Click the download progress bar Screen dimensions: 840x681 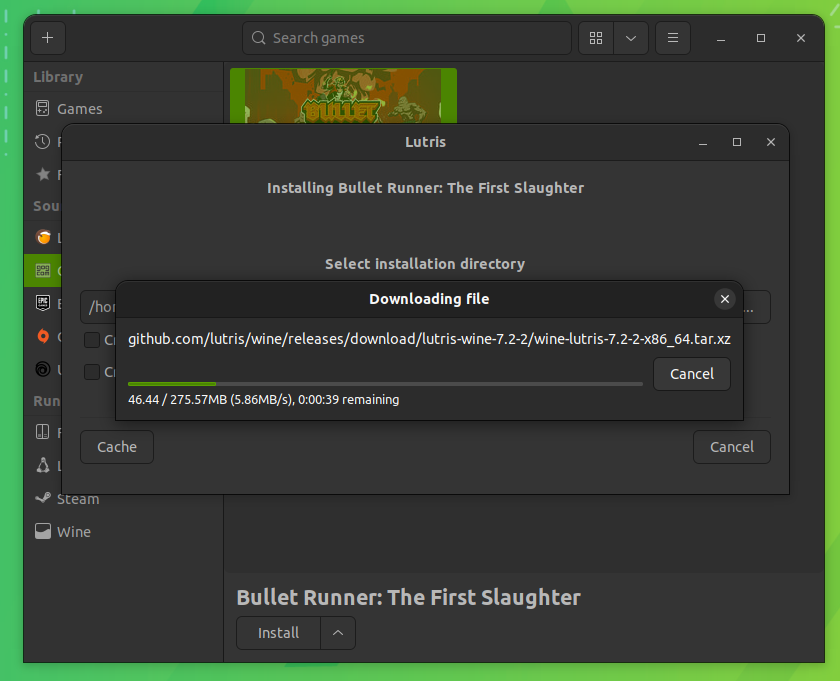[x=385, y=384]
